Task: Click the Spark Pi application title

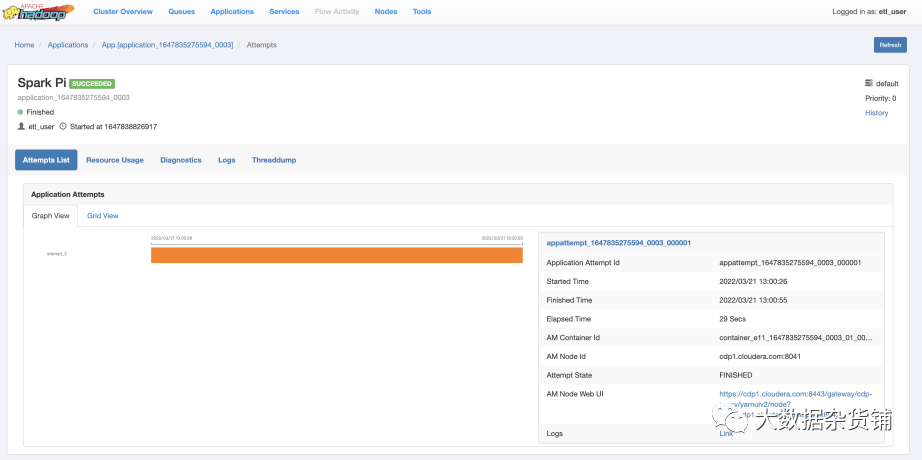Action: [42, 83]
